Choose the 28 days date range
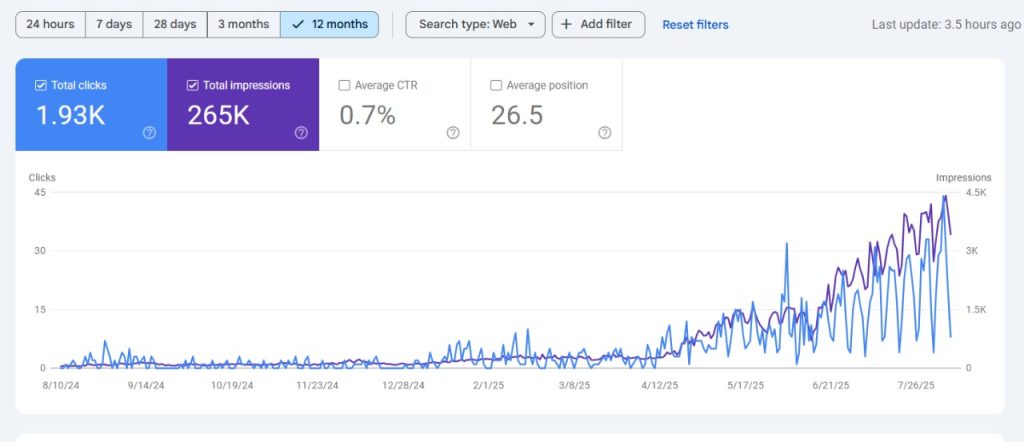Image resolution: width=1024 pixels, height=442 pixels. tap(175, 24)
